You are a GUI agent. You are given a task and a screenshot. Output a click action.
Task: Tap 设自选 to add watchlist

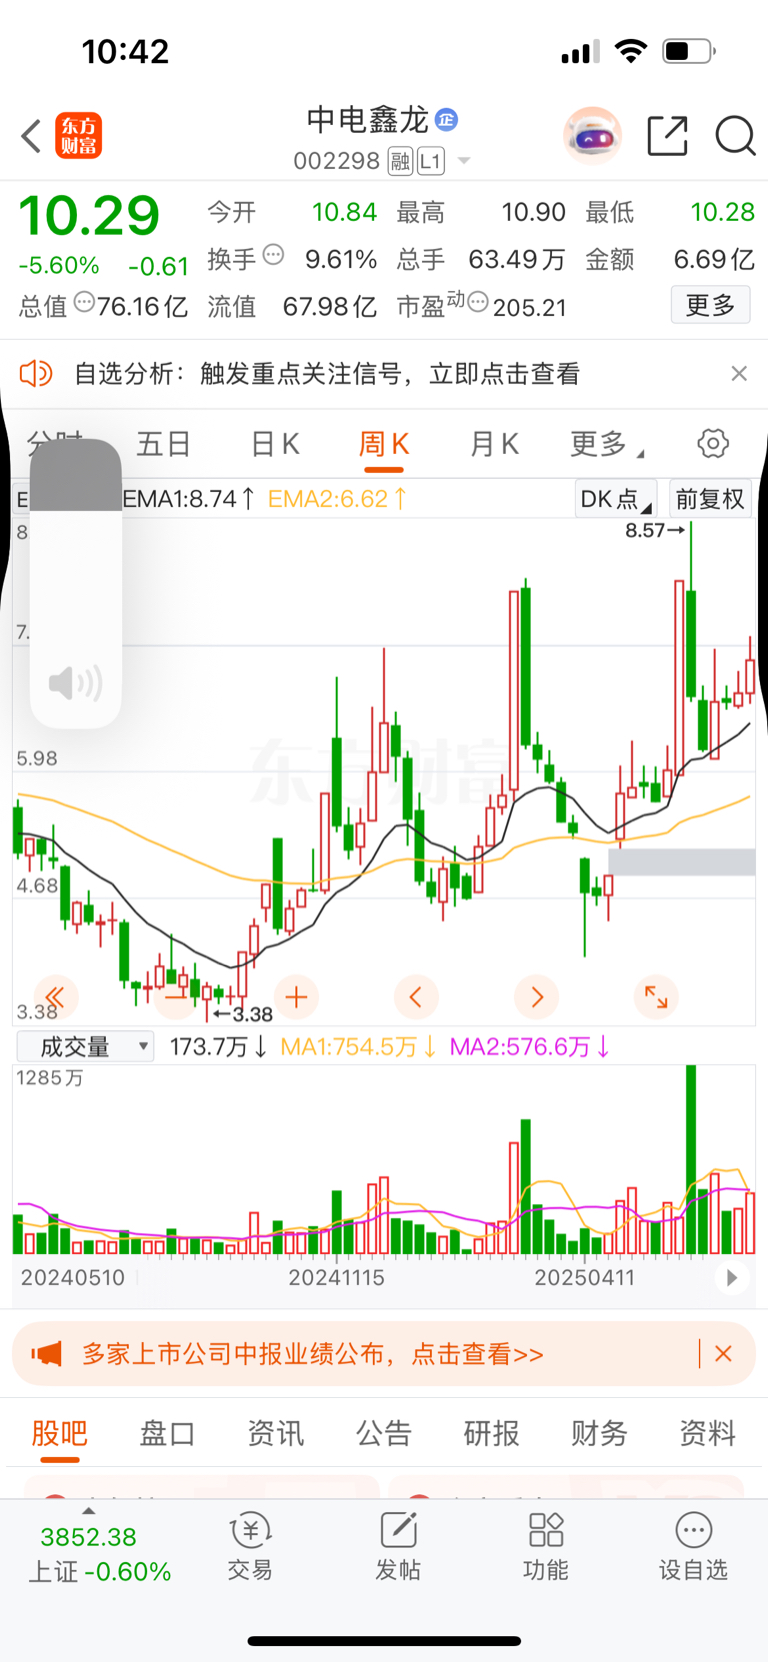[693, 1546]
